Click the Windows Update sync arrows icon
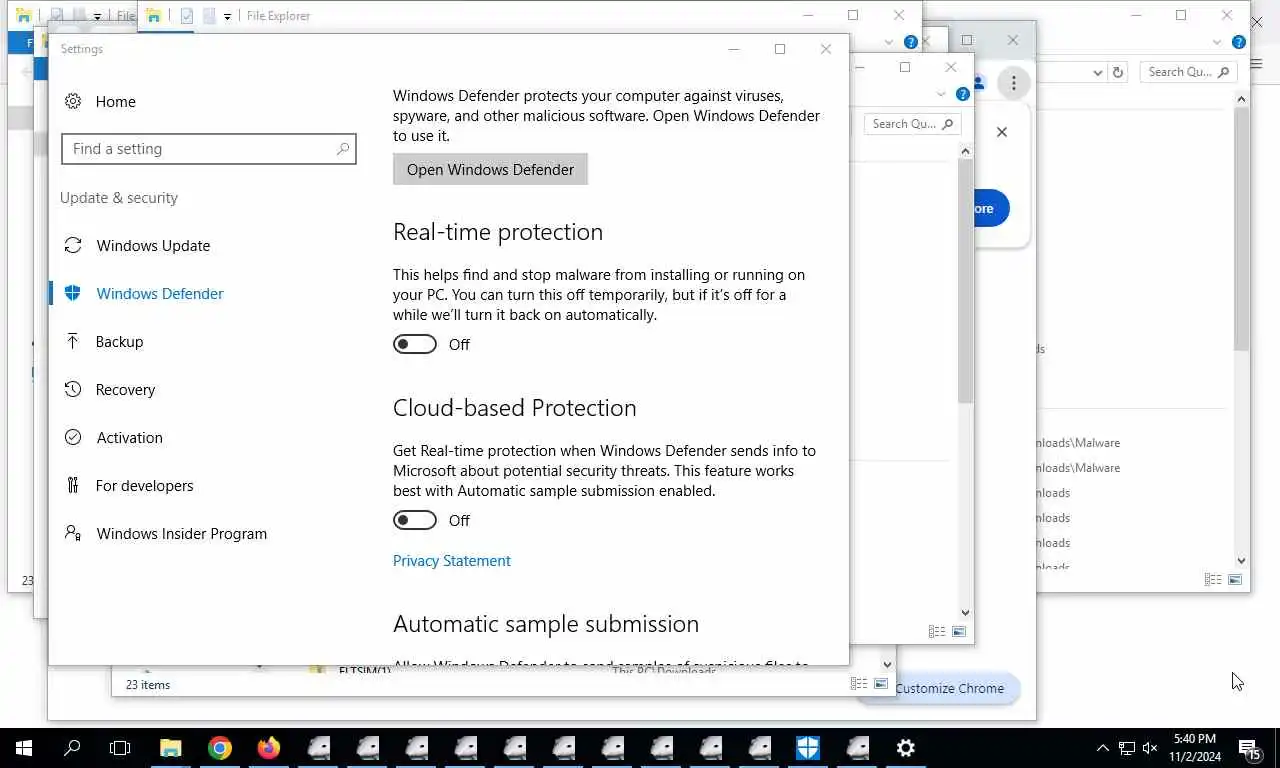 pos(73,246)
